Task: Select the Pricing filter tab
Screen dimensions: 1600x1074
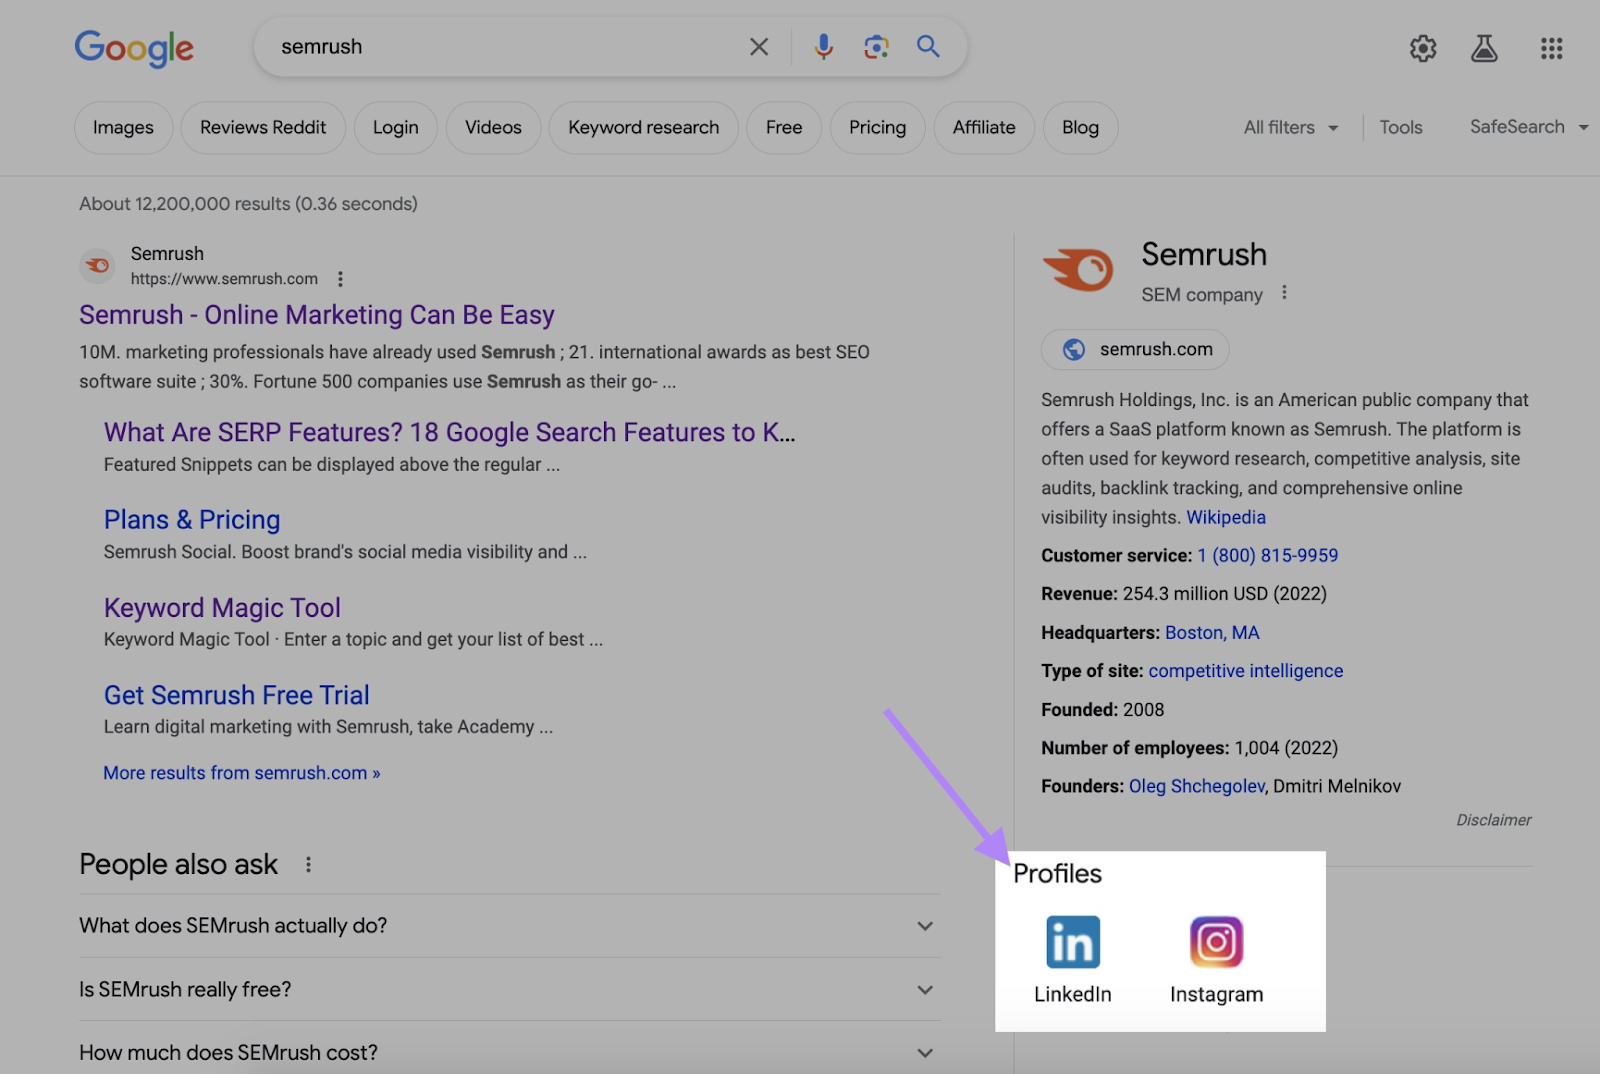Action: pyautogui.click(x=877, y=127)
